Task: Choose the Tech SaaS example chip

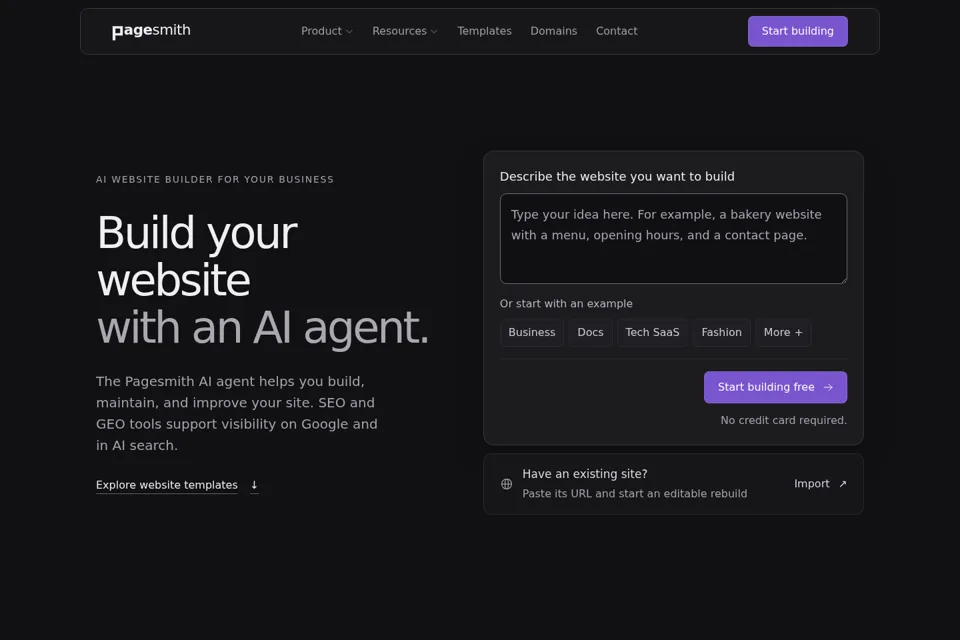Action: click(652, 333)
